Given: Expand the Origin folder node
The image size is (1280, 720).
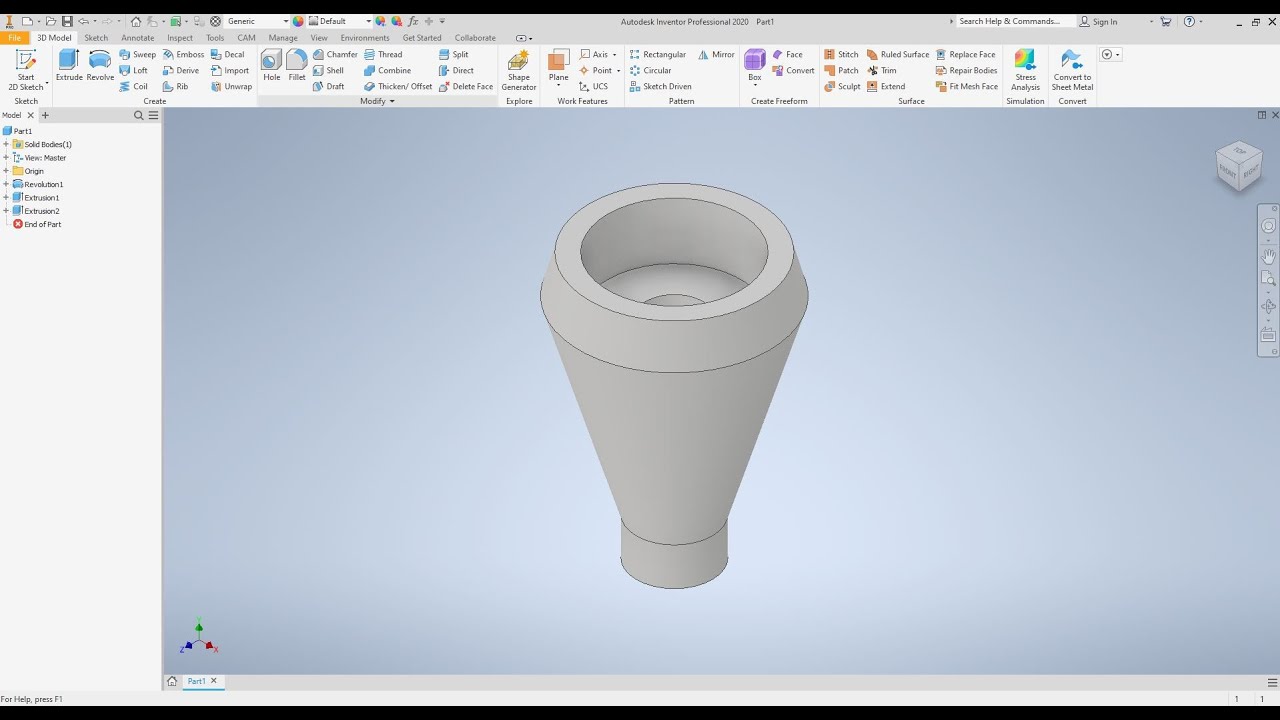Looking at the screenshot, I should [x=6, y=171].
